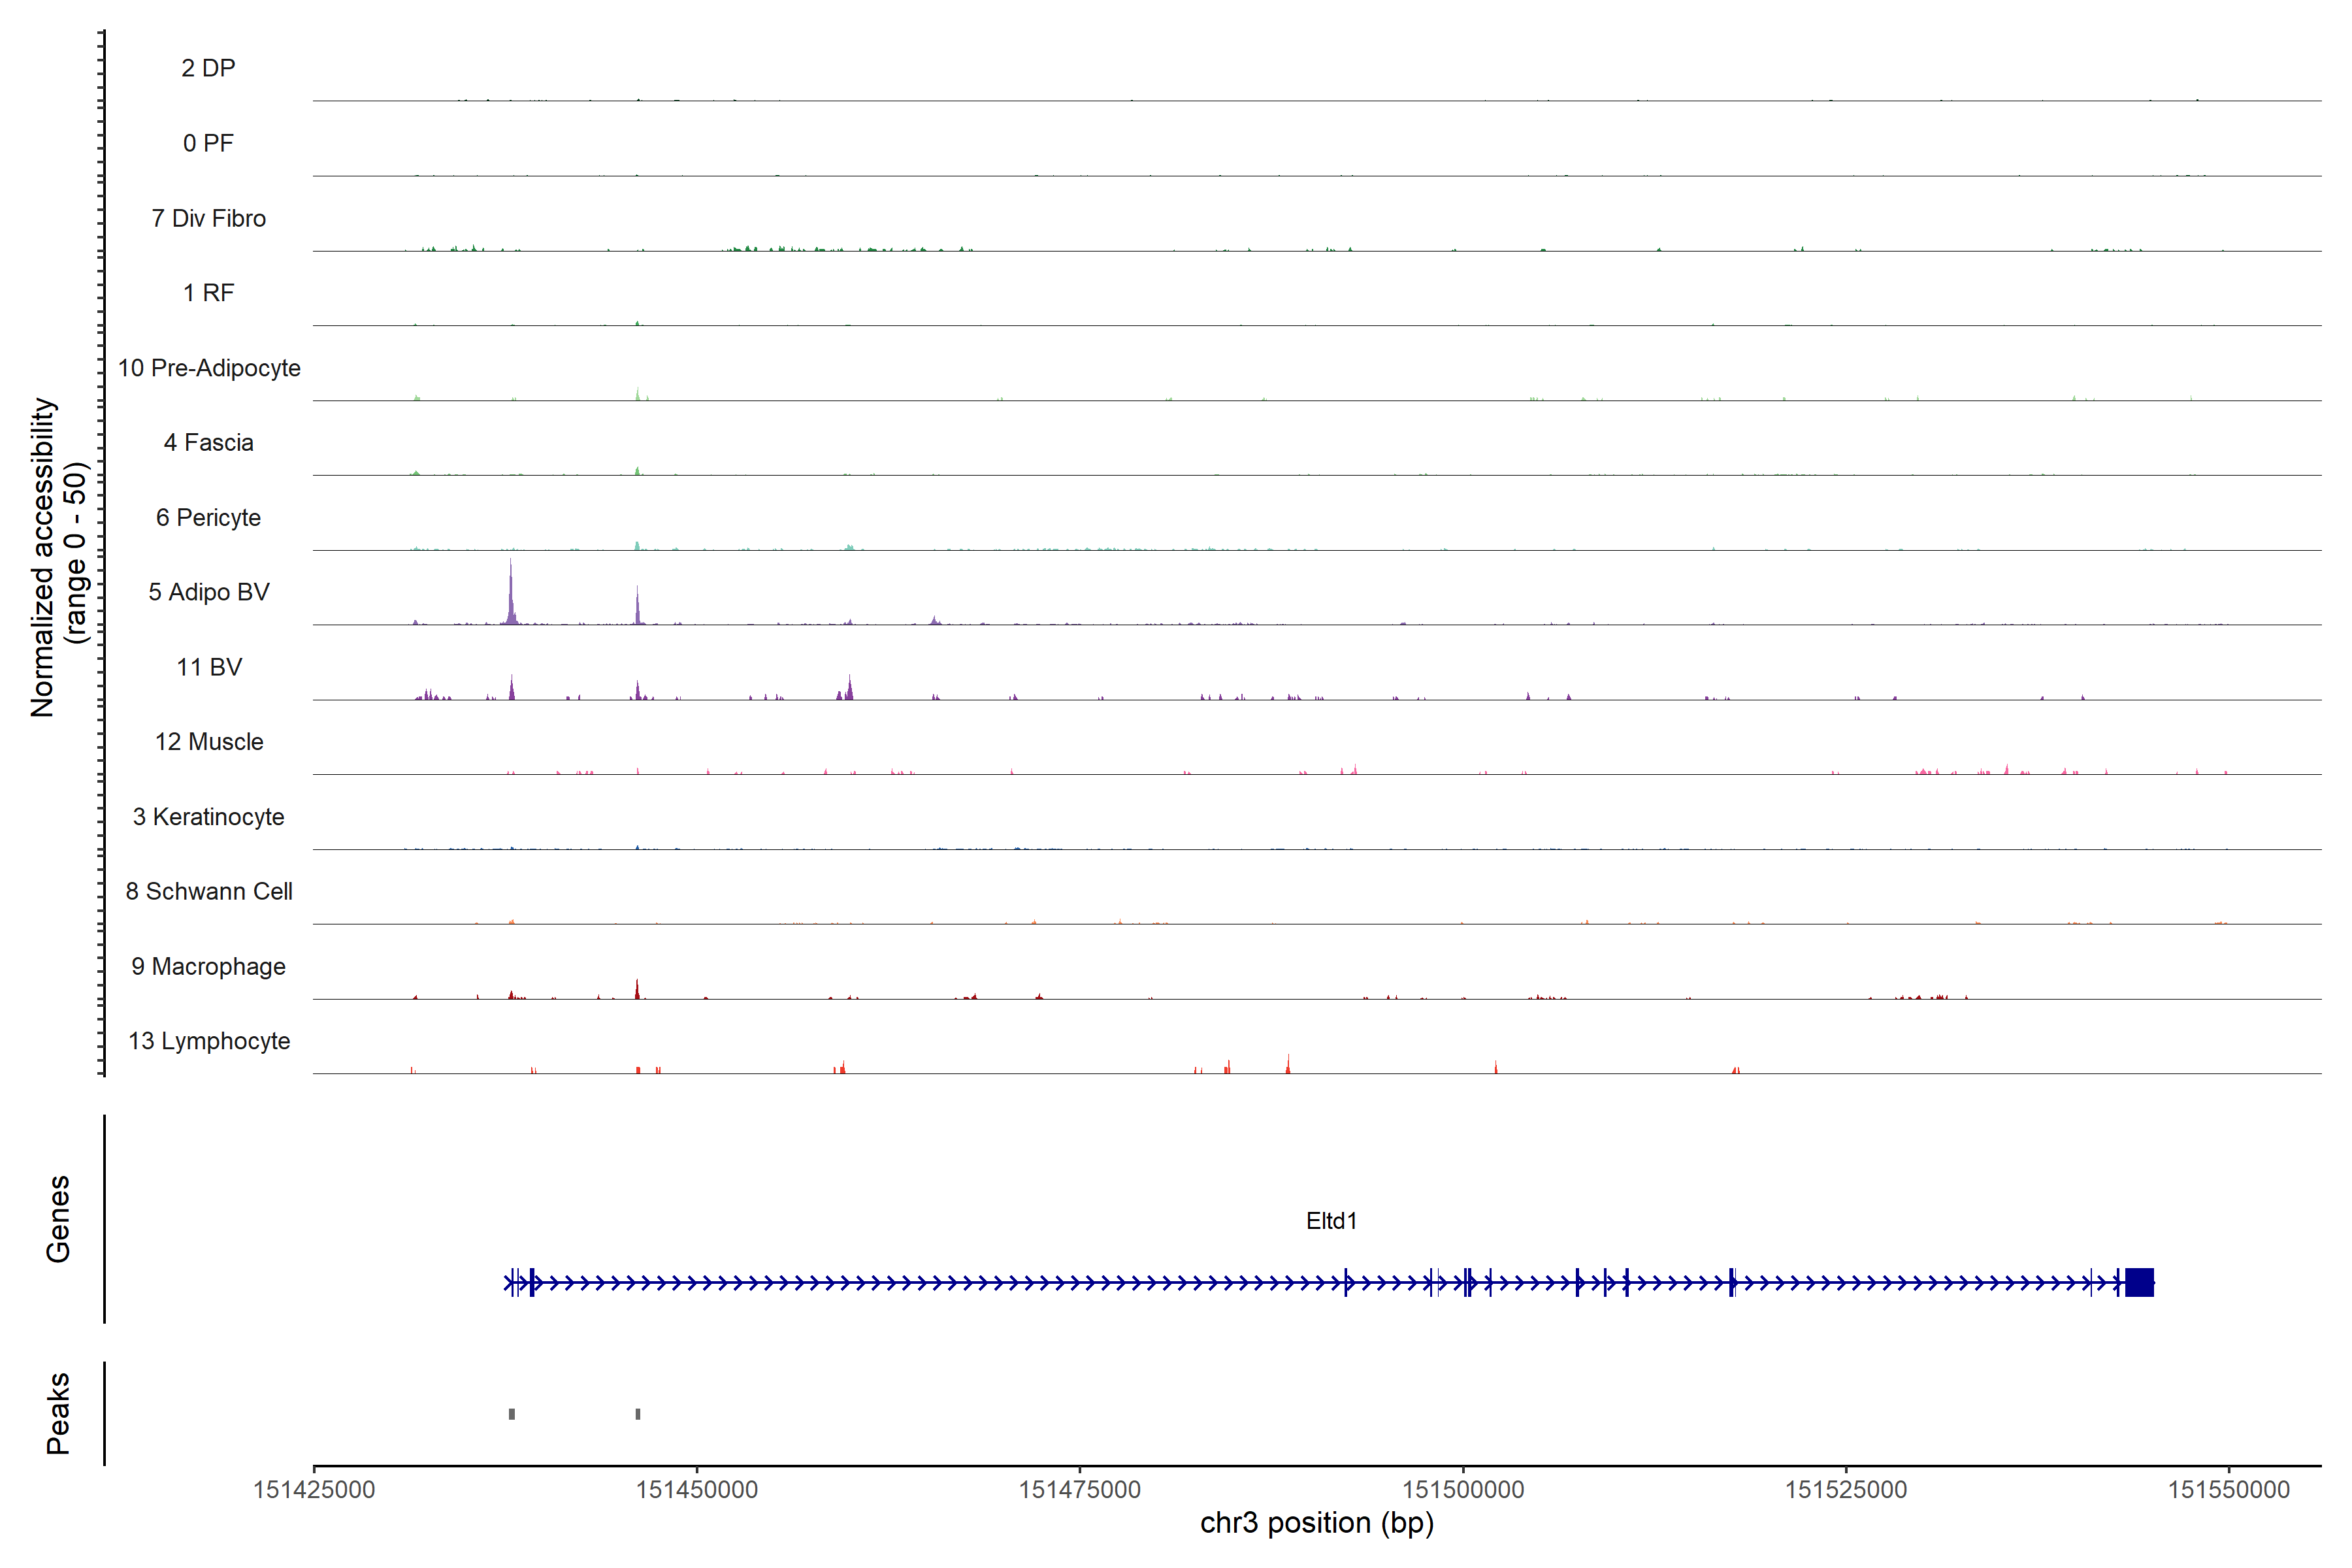The image size is (2352, 1568).
Task: Click the 9 Macrophage track label
Action: click(x=209, y=966)
